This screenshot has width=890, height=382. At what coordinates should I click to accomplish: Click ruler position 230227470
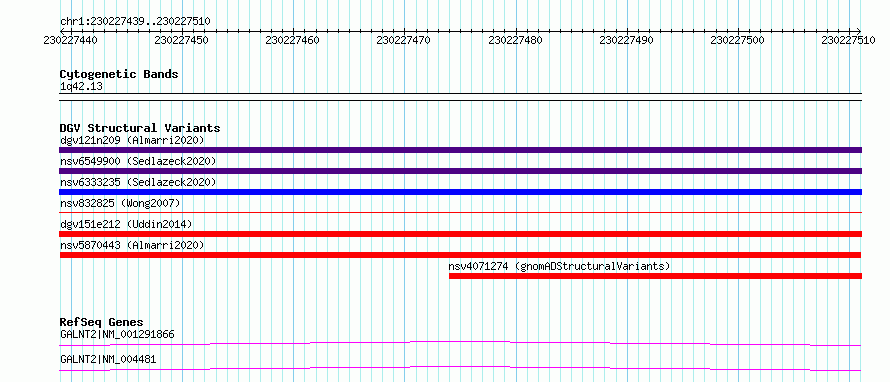[404, 40]
